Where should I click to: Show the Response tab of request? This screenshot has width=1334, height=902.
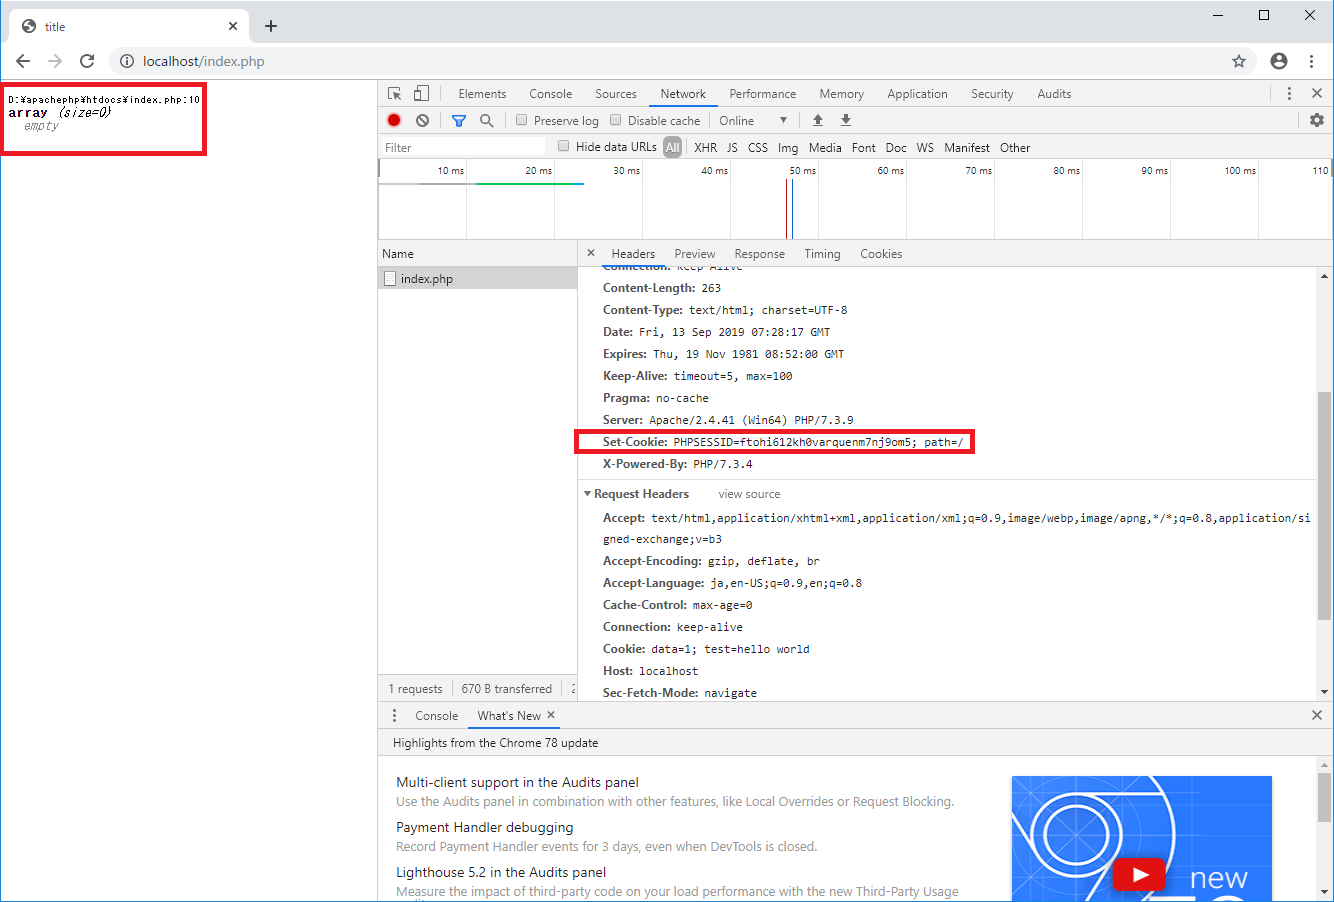click(760, 253)
